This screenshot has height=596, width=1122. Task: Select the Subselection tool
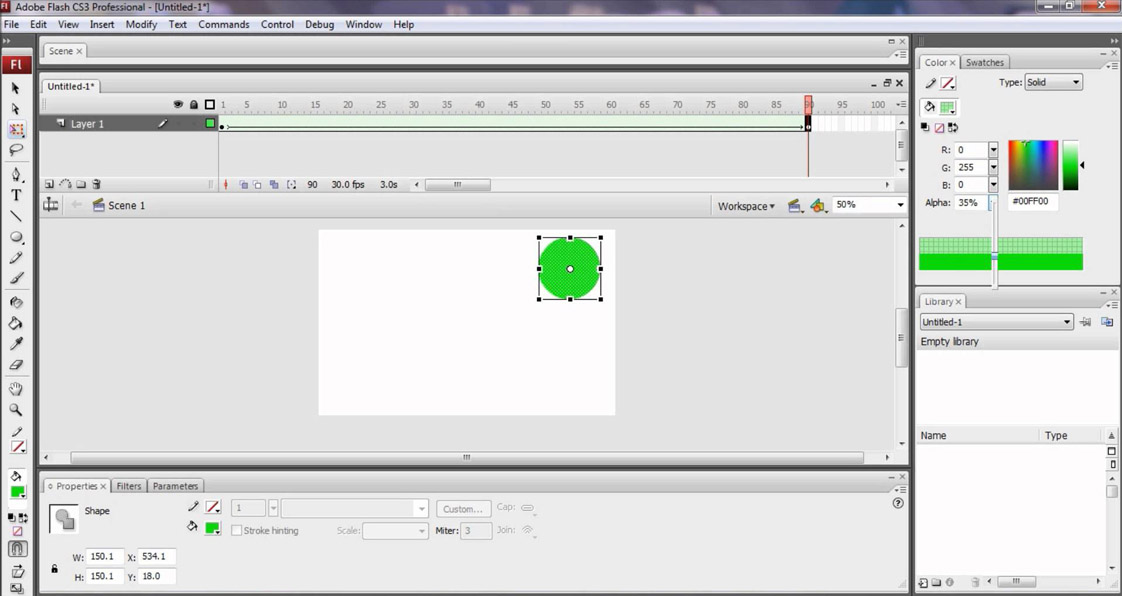[x=16, y=109]
